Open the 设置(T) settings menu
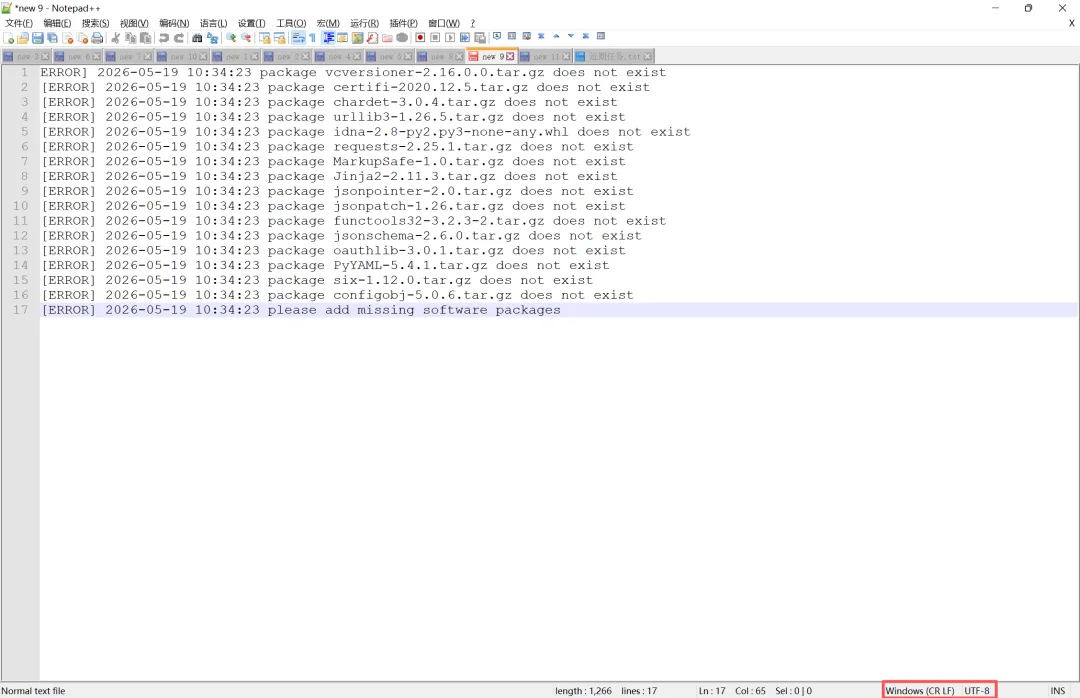The width and height of the screenshot is (1080, 698). coord(251,23)
